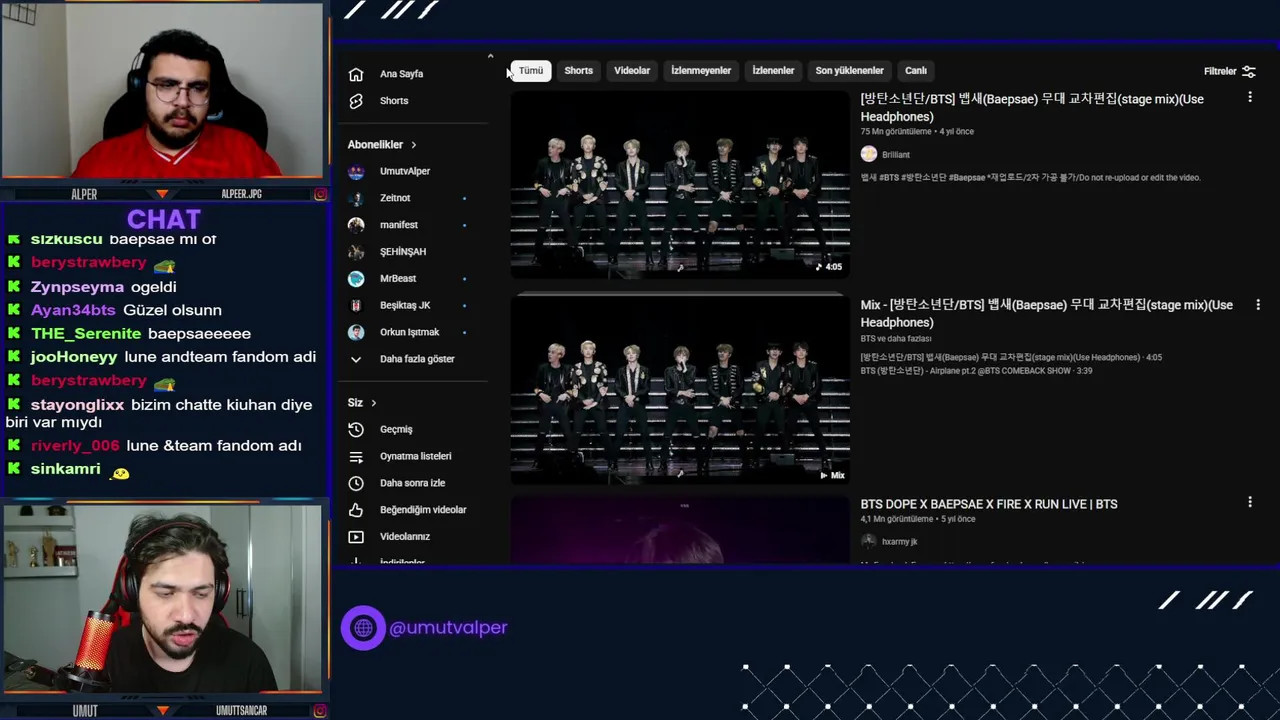
Task: Open the Brilliant channel avatar under the first video
Action: pyautogui.click(x=869, y=154)
